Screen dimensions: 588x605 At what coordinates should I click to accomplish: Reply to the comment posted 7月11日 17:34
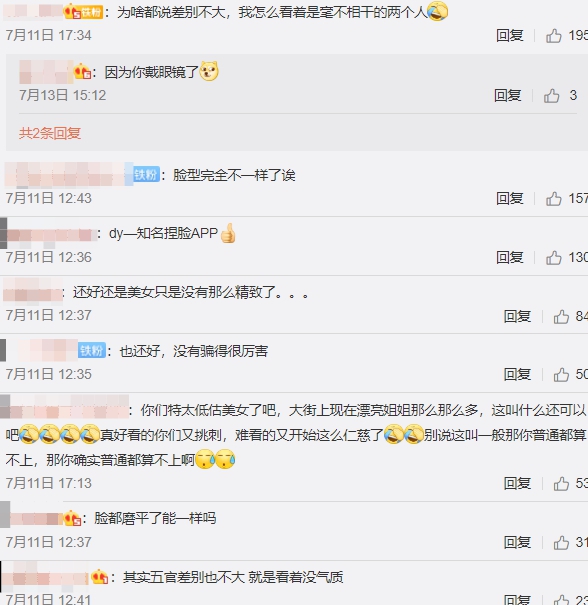click(510, 35)
